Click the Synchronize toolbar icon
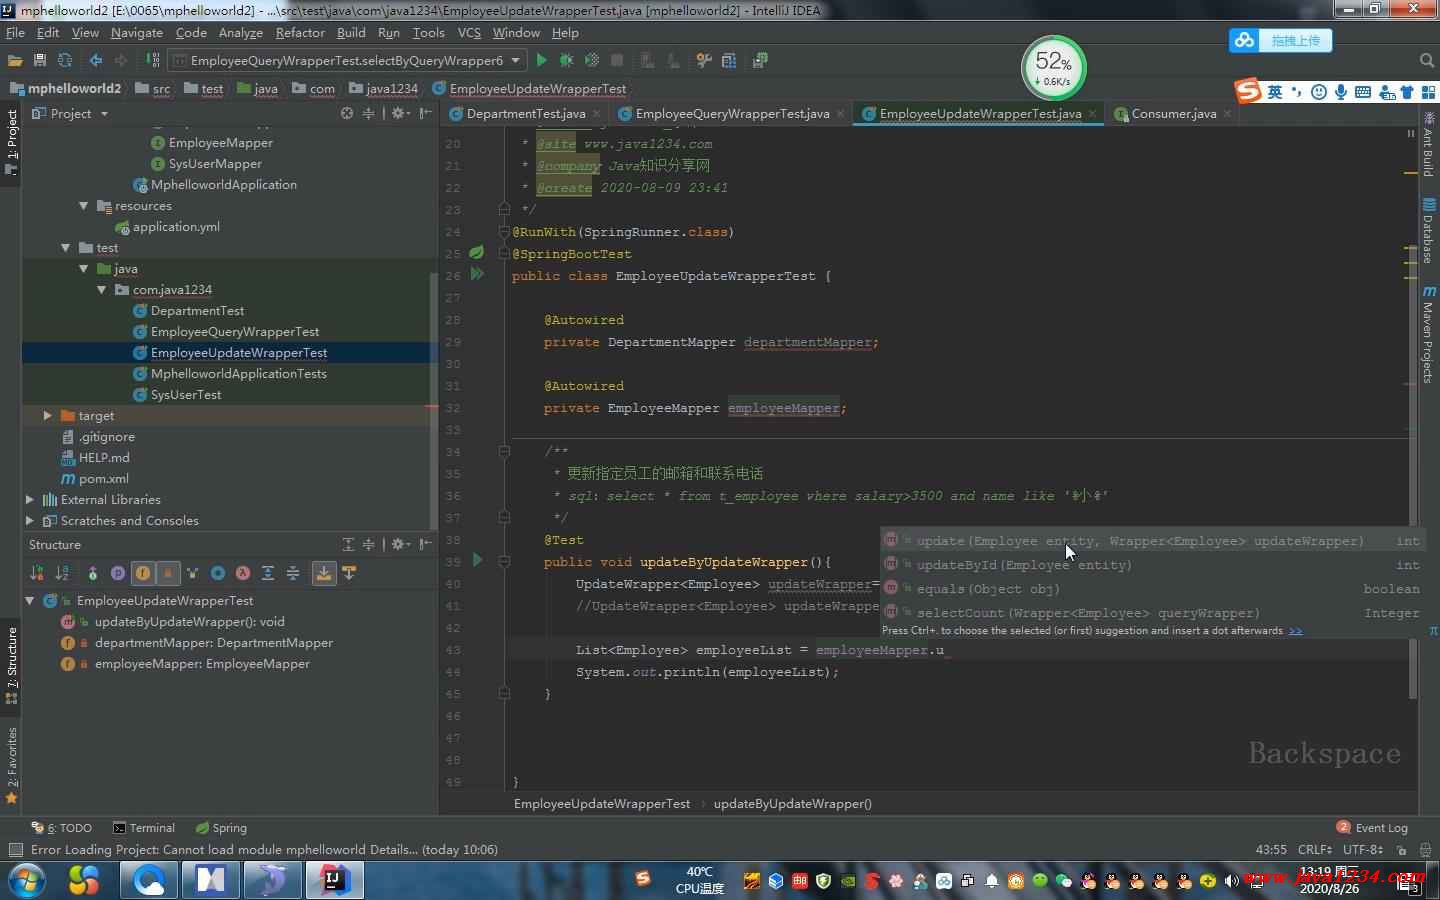The height and width of the screenshot is (900, 1440). (x=65, y=61)
